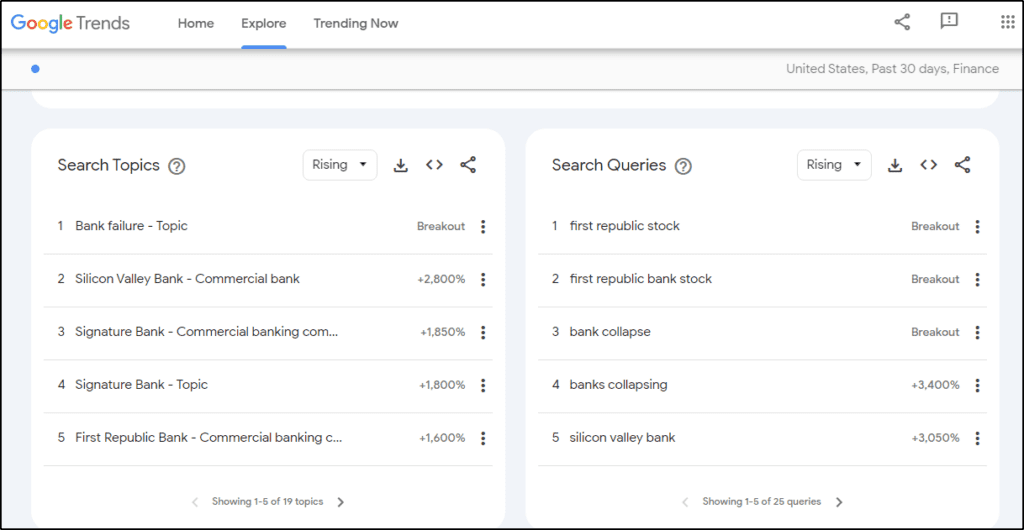Embed the Search Queries widget
The height and width of the screenshot is (530, 1024).
coord(929,165)
